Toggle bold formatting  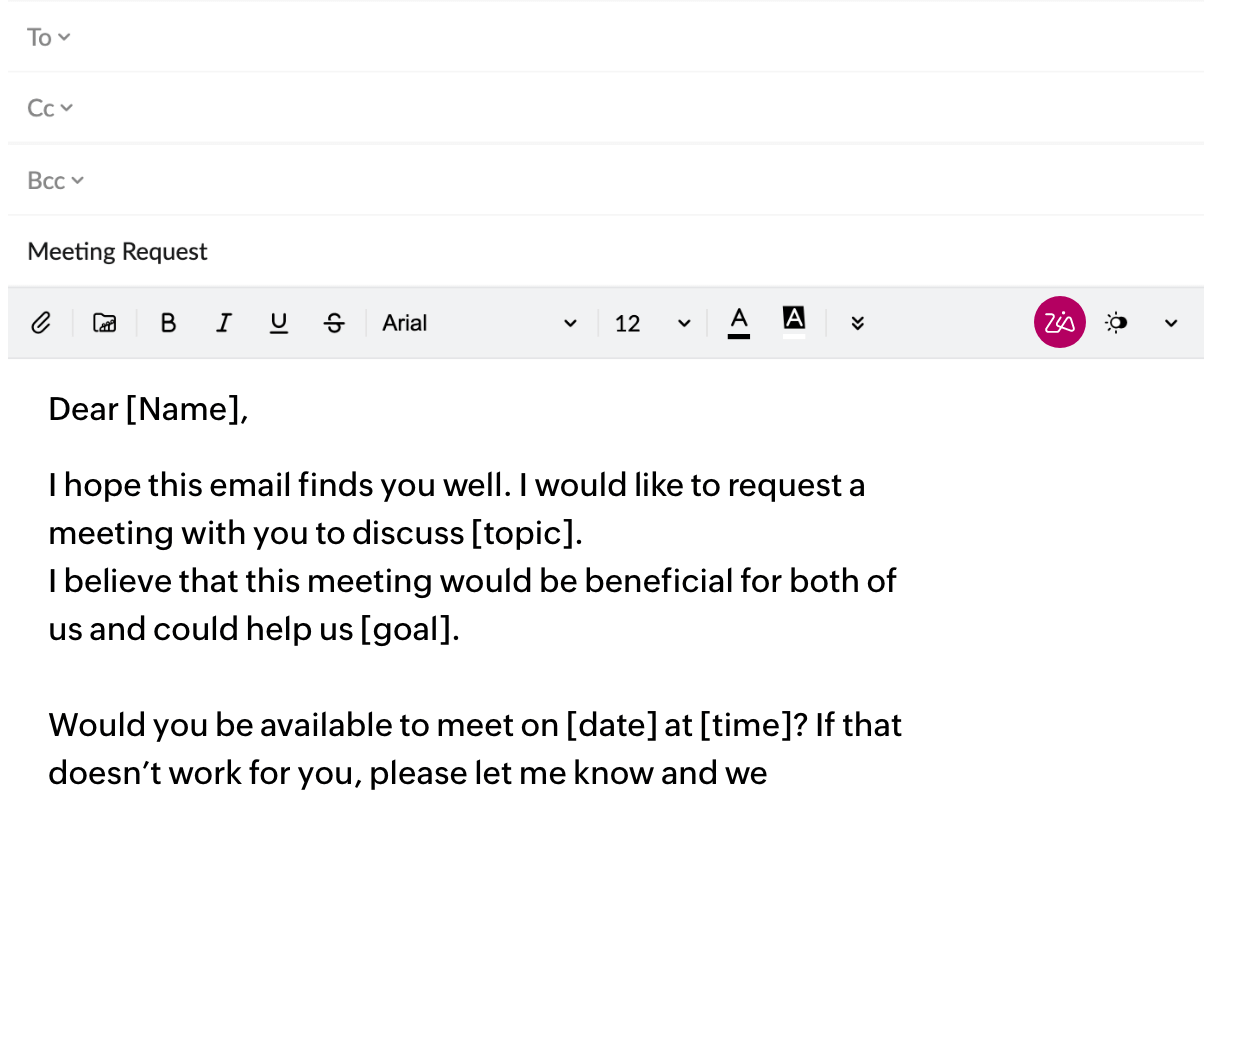(168, 323)
